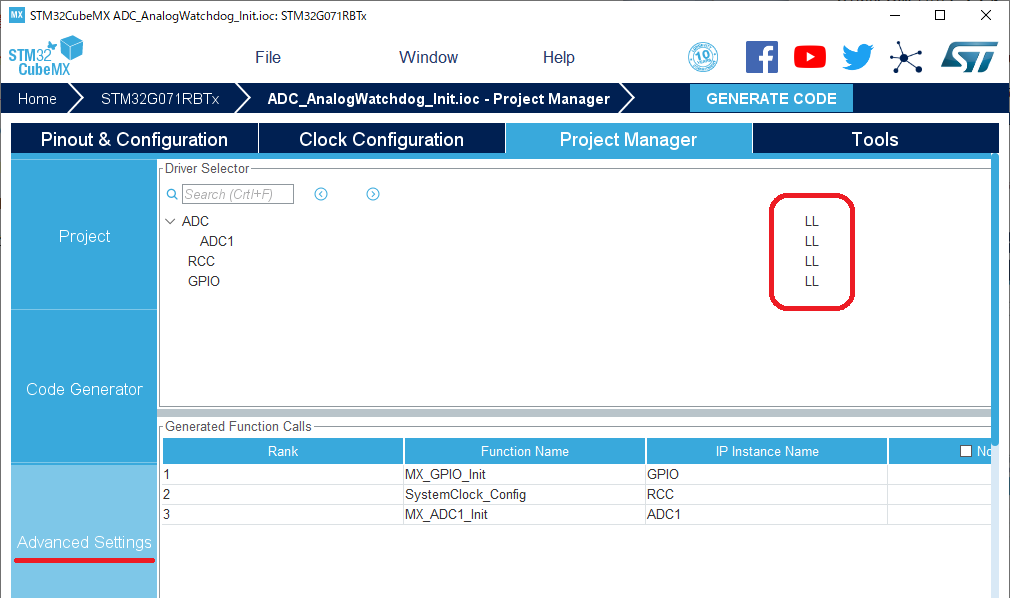The image size is (1010, 598).
Task: Go to next search result arrow
Action: pos(373,194)
